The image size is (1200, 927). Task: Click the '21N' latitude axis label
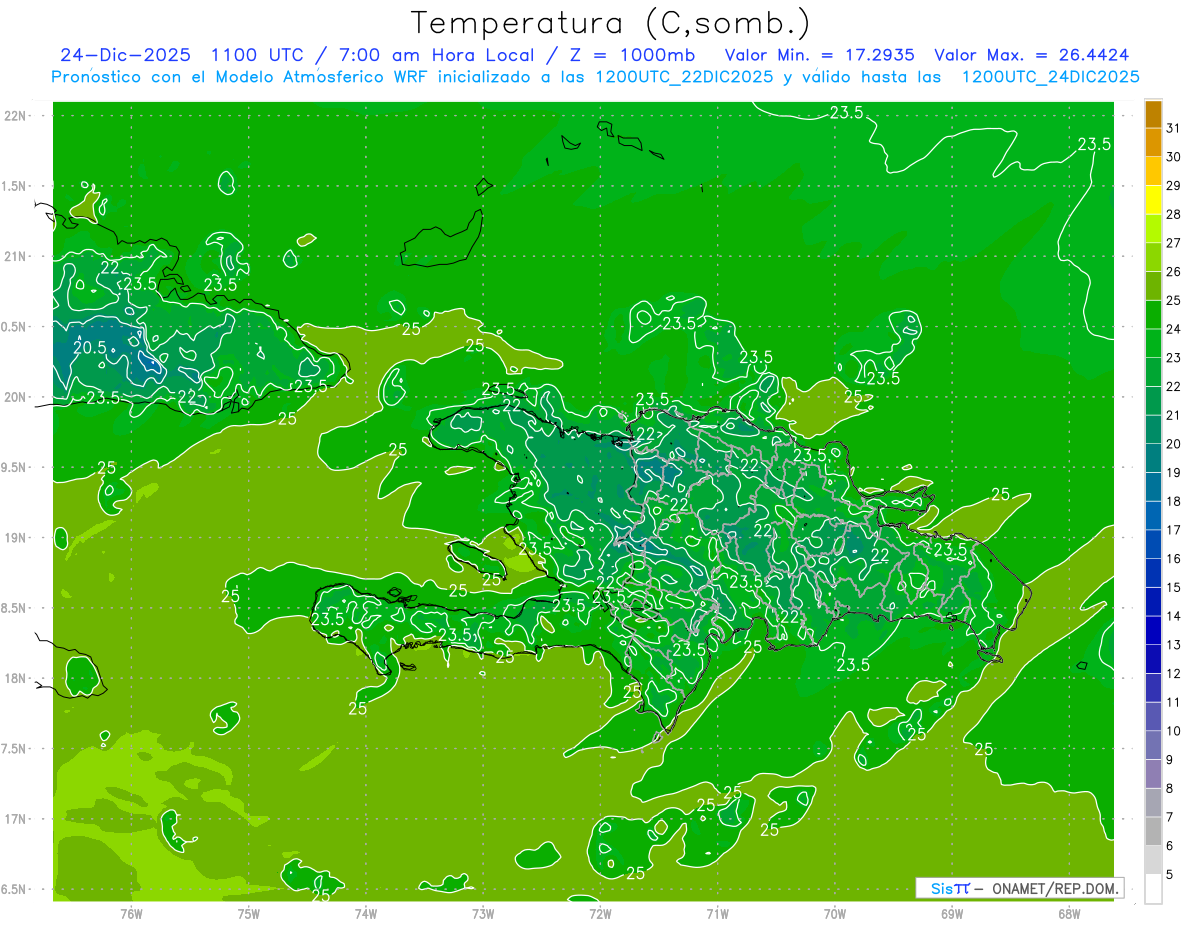coord(14,256)
